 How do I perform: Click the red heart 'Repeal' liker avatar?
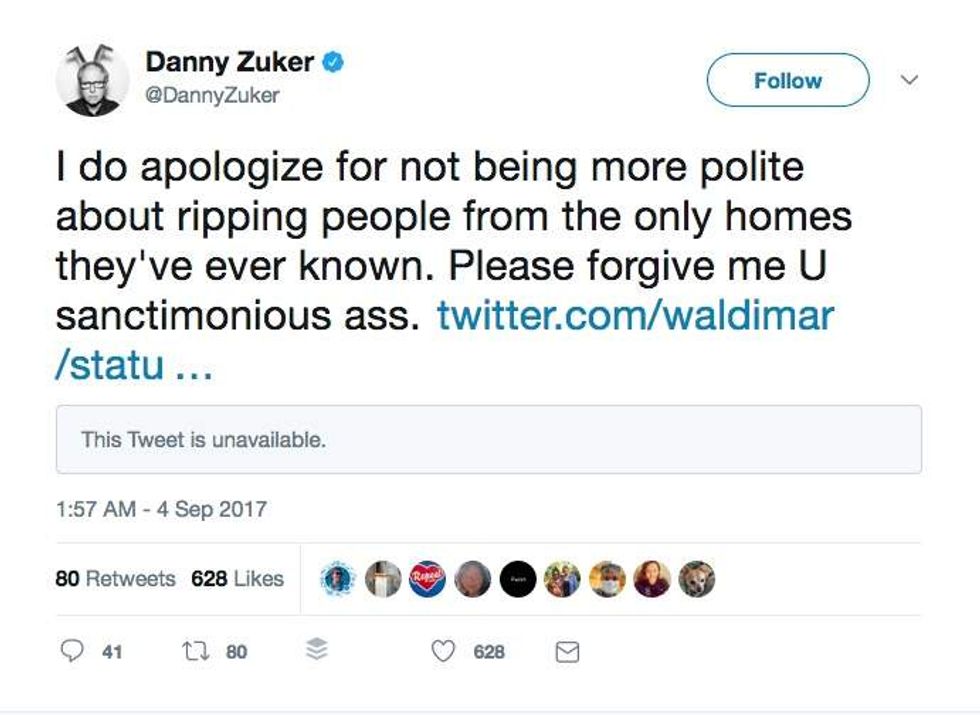point(427,579)
